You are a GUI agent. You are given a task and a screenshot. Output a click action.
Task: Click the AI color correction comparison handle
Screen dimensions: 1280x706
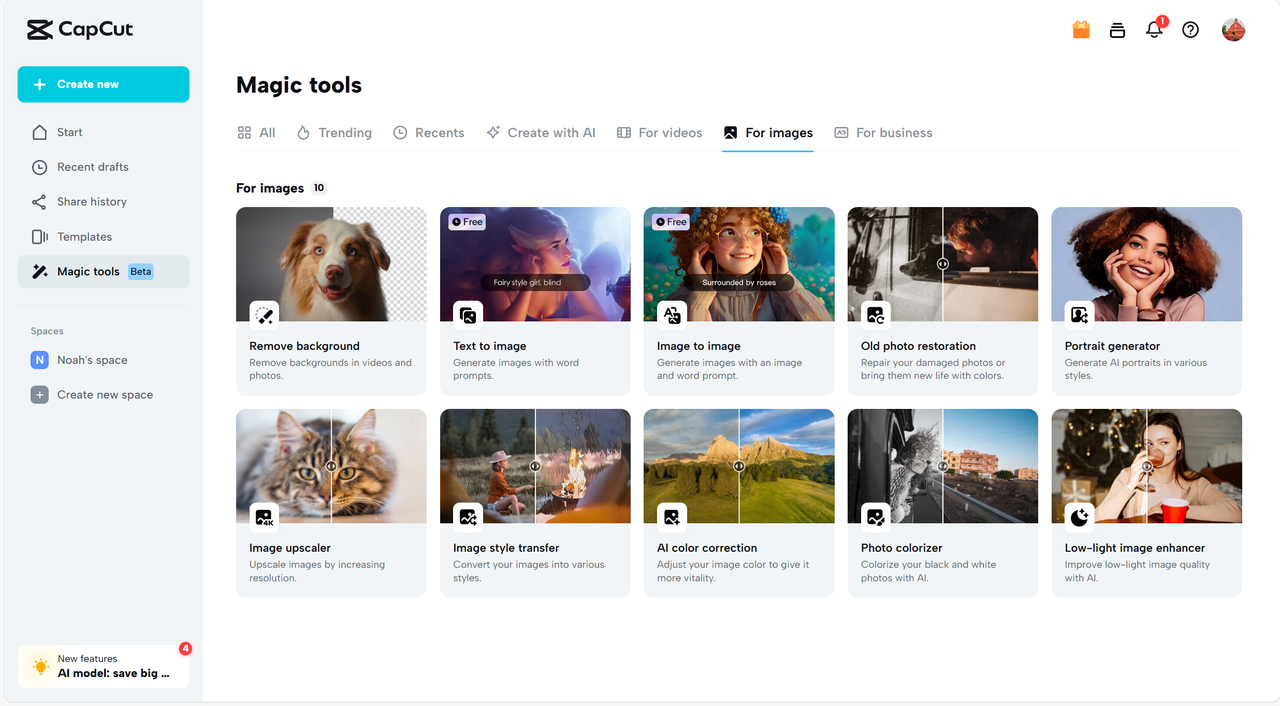click(739, 466)
